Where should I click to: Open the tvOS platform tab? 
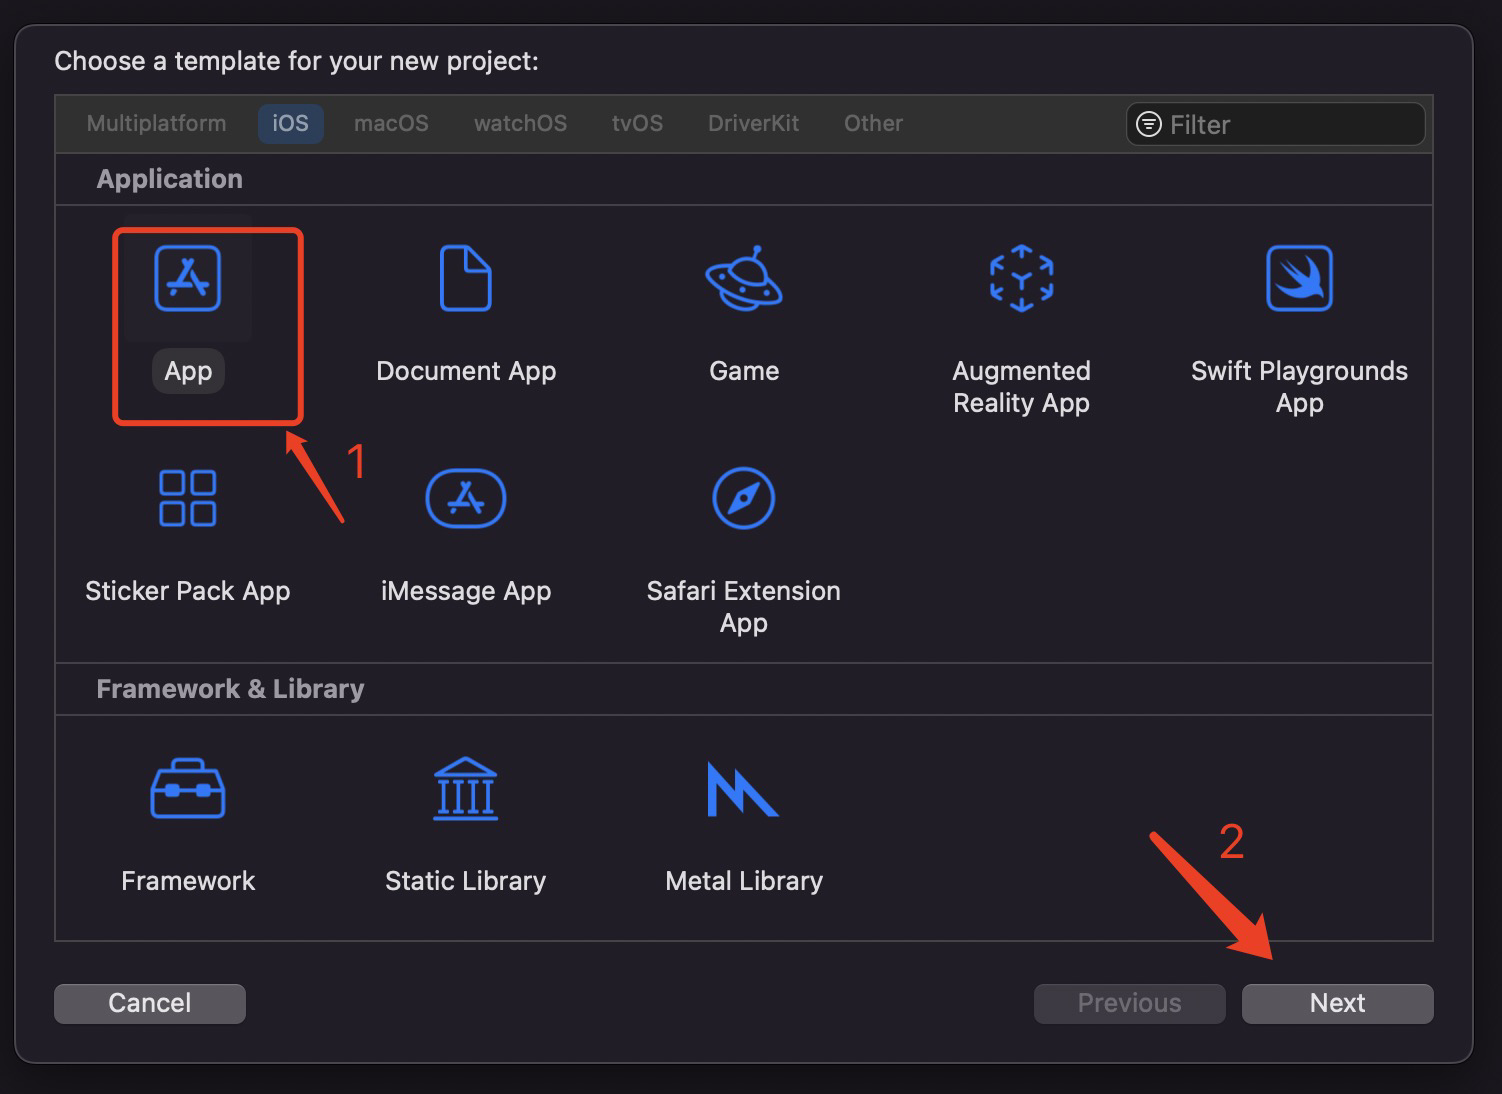(x=637, y=123)
